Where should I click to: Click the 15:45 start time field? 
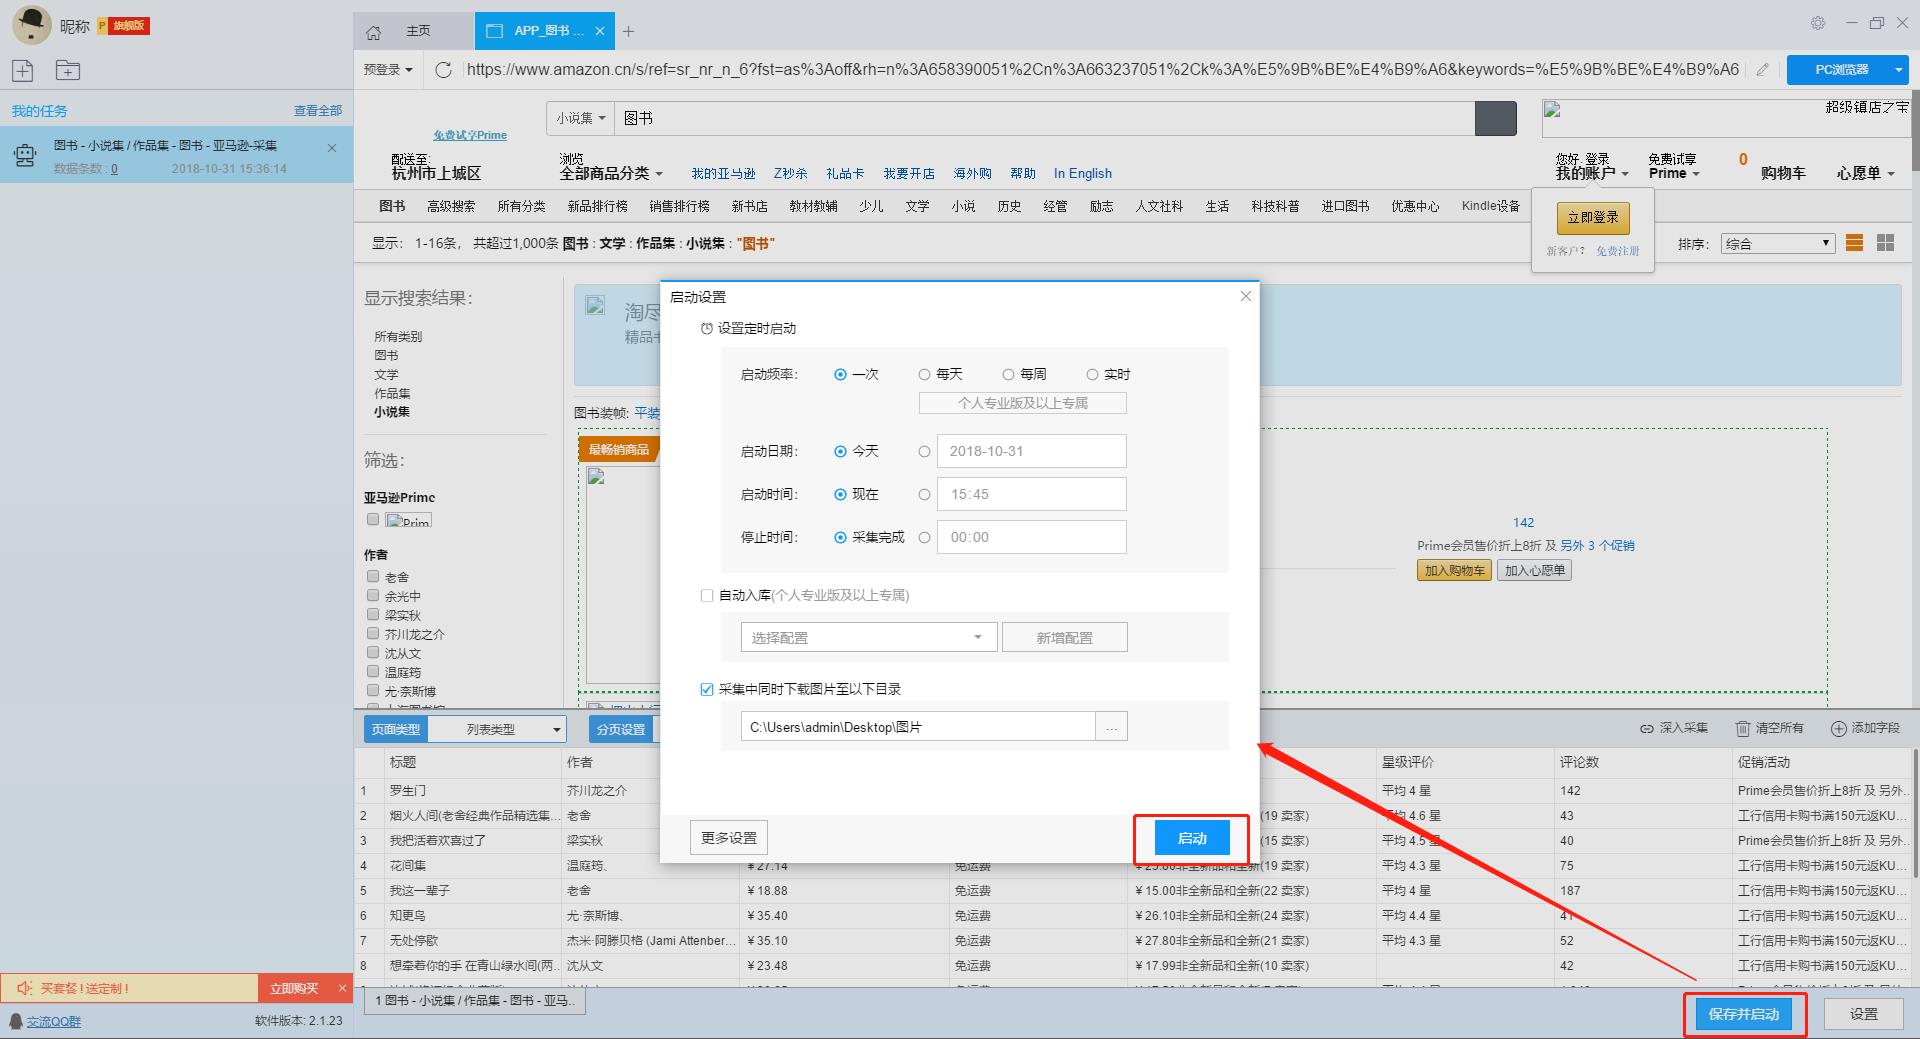[x=1031, y=494]
